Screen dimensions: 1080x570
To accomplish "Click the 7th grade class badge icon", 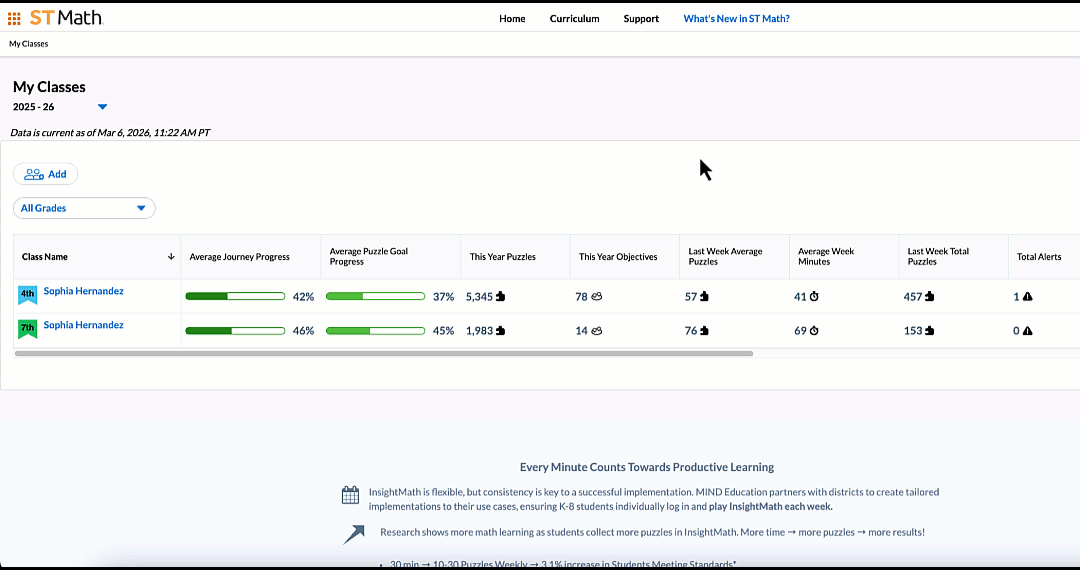I will [x=28, y=329].
